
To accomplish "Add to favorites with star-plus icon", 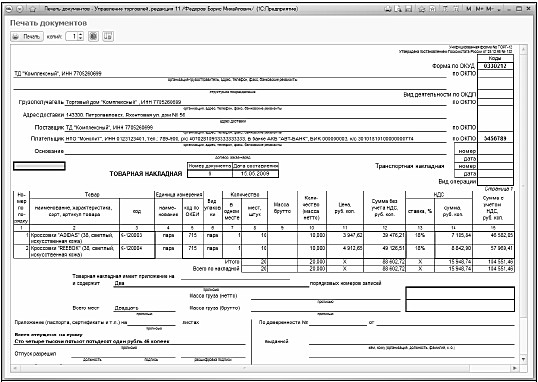I will (422, 9).
